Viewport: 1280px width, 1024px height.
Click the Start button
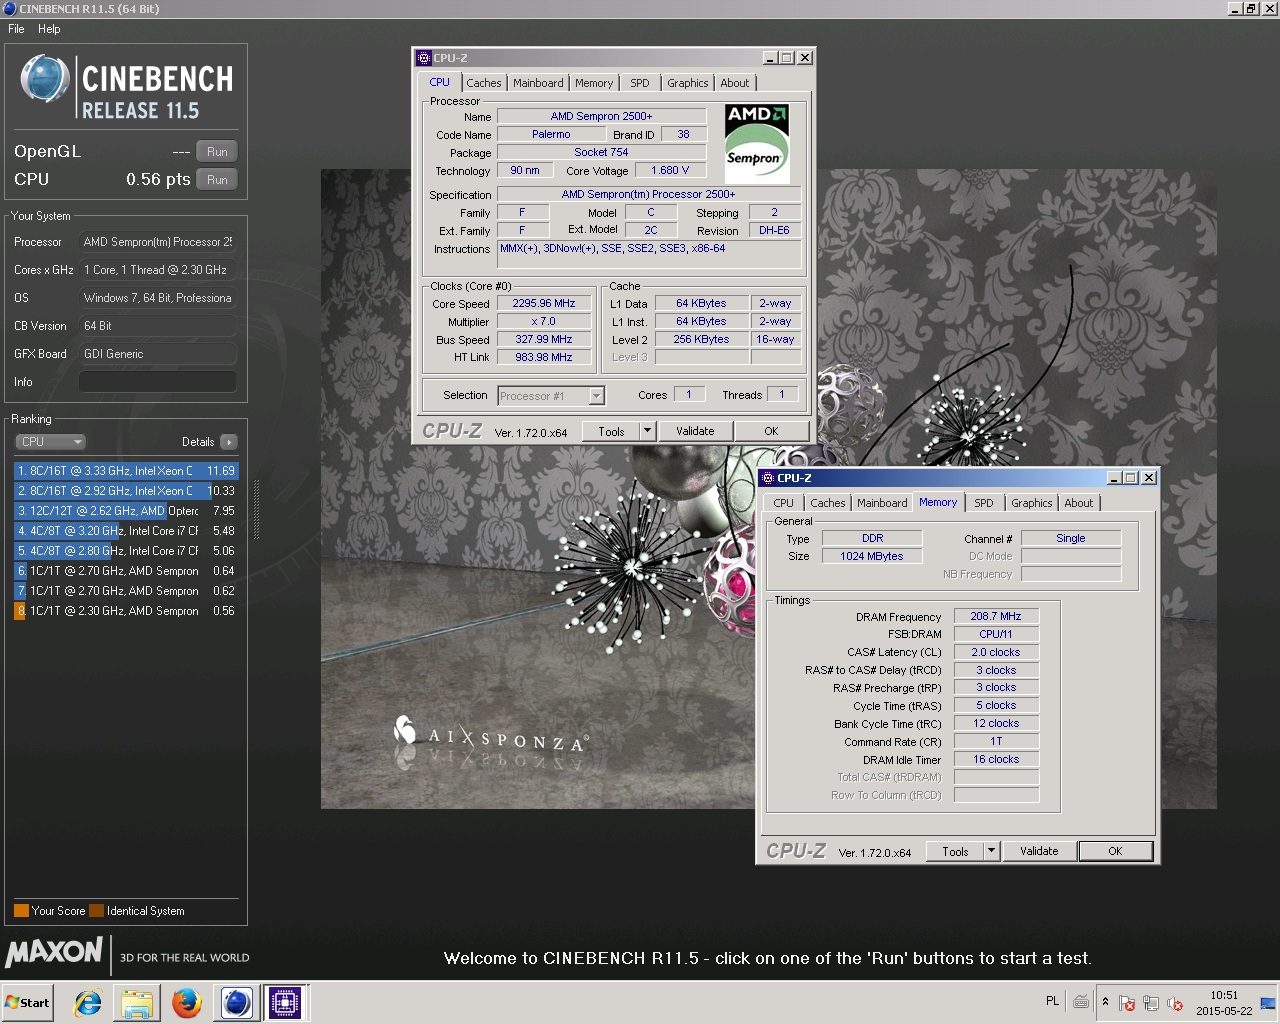[x=28, y=1003]
